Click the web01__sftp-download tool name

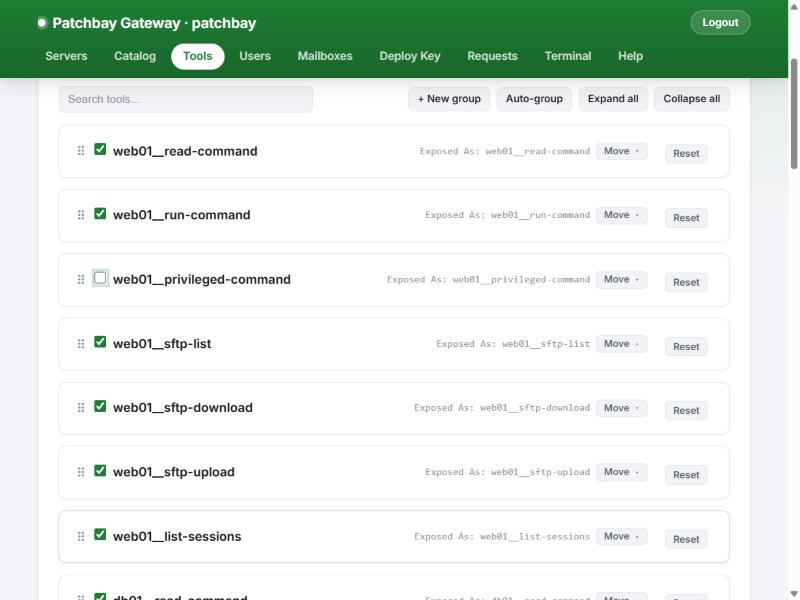click(183, 408)
